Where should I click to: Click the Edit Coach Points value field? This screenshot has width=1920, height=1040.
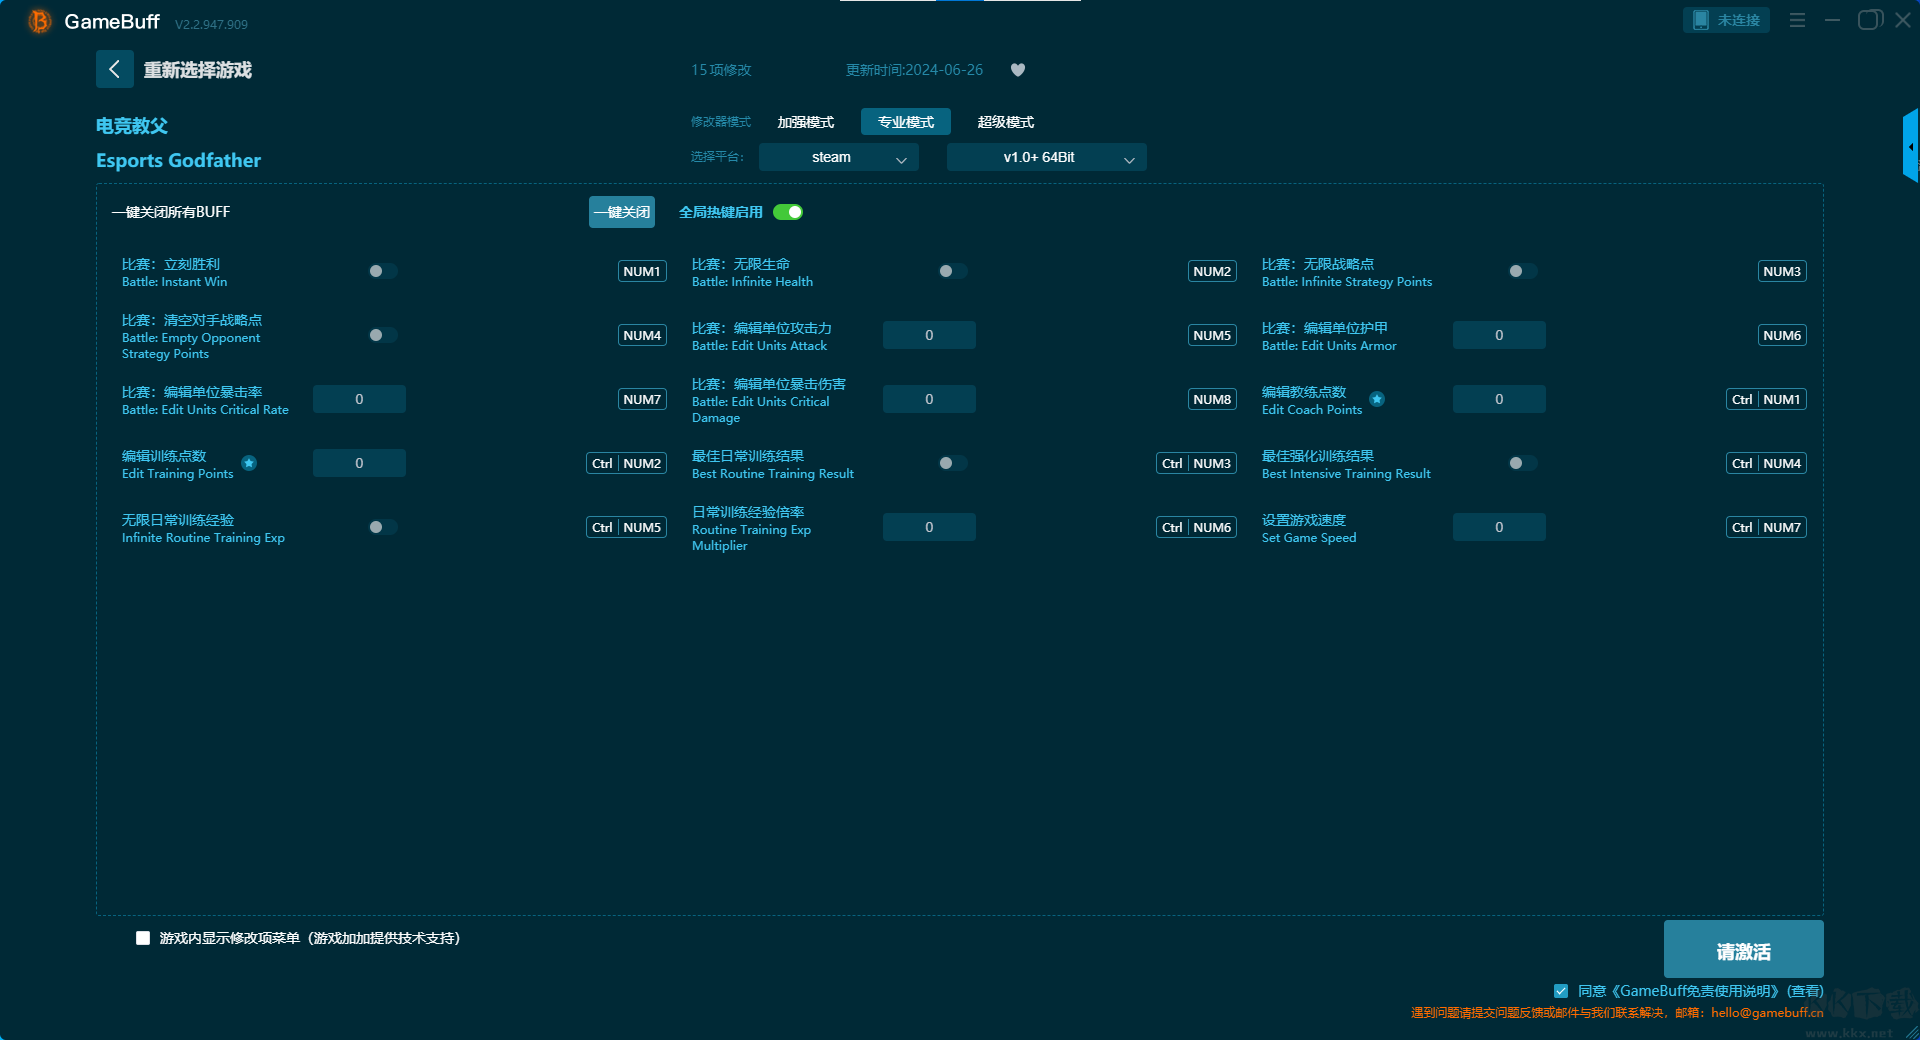pos(1499,399)
